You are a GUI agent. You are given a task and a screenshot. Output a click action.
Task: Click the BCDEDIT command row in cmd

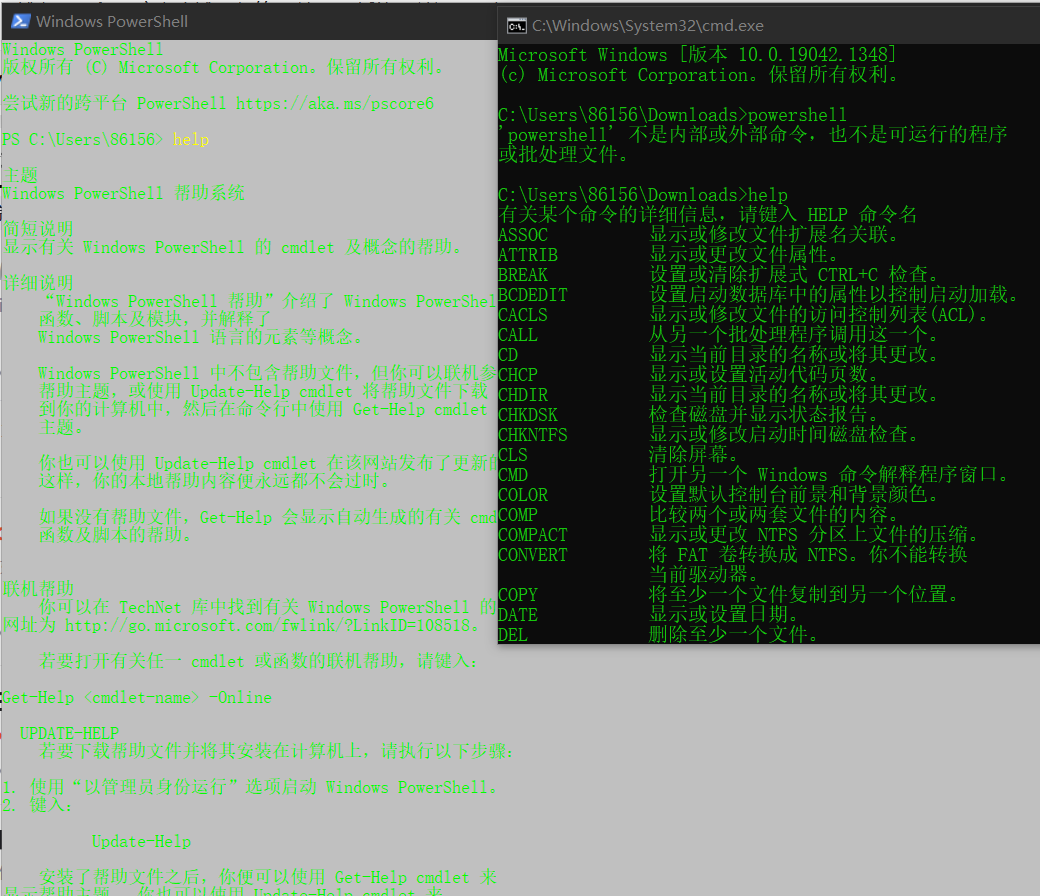[758, 294]
